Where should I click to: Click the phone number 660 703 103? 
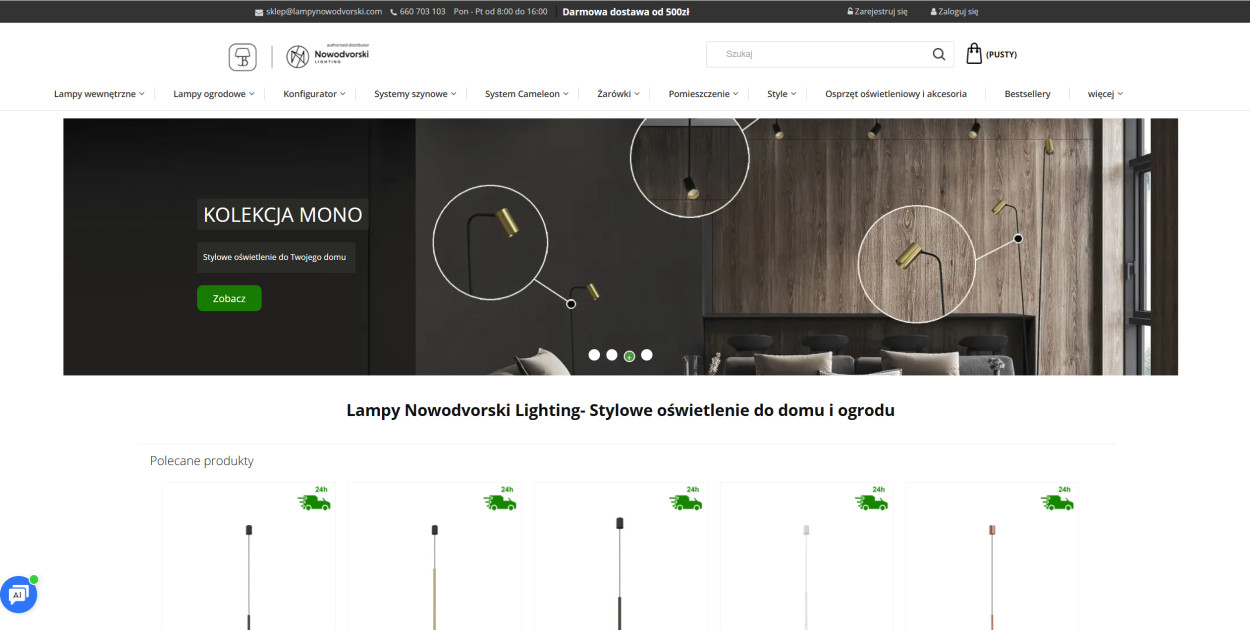coord(422,12)
